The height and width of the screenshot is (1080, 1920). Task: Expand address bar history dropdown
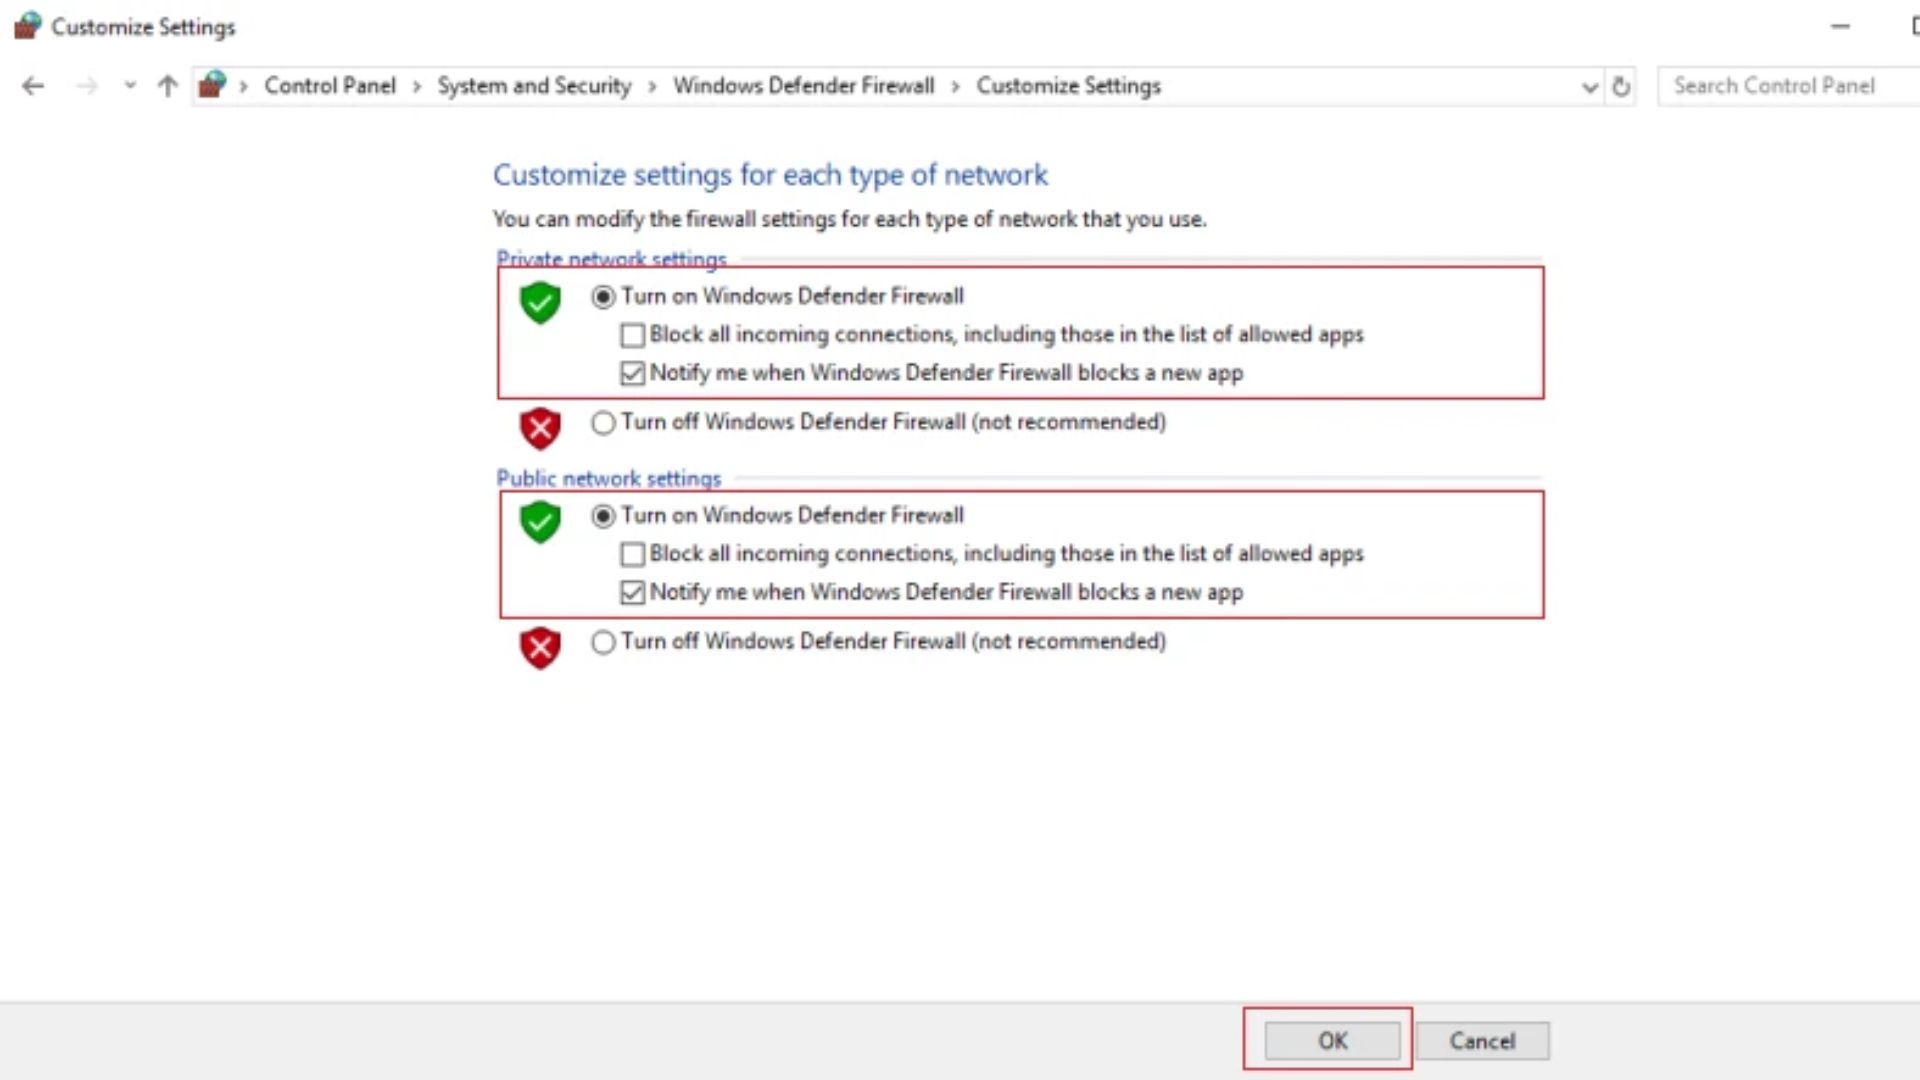click(x=1590, y=87)
